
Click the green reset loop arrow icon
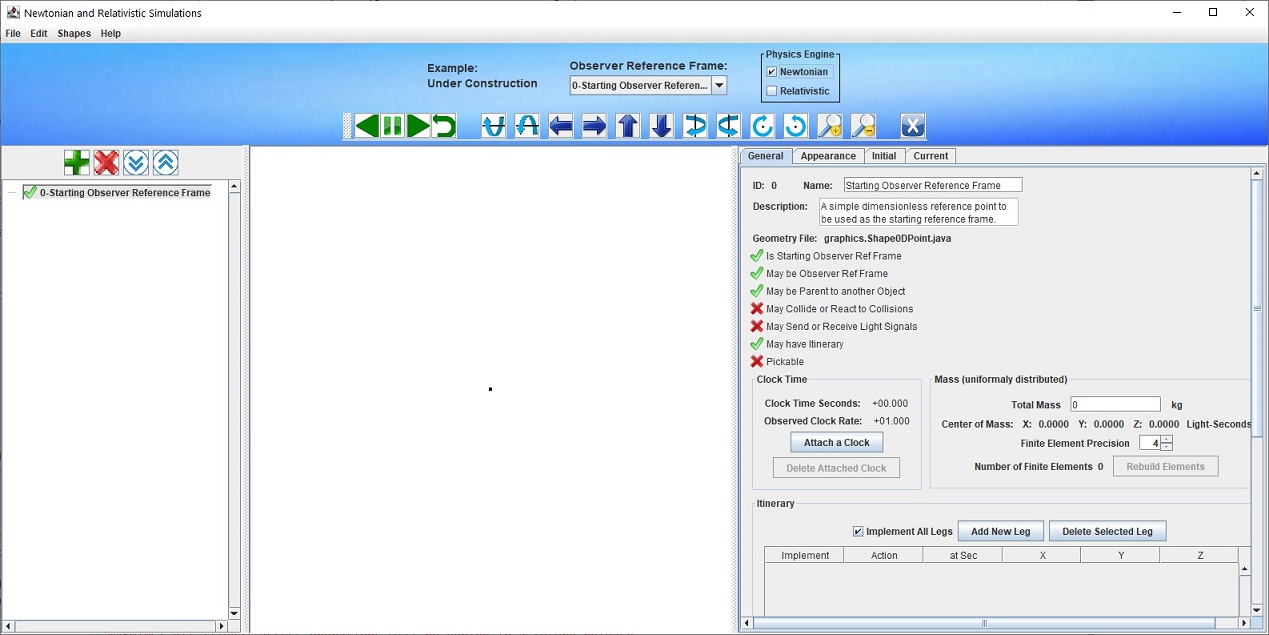444,126
